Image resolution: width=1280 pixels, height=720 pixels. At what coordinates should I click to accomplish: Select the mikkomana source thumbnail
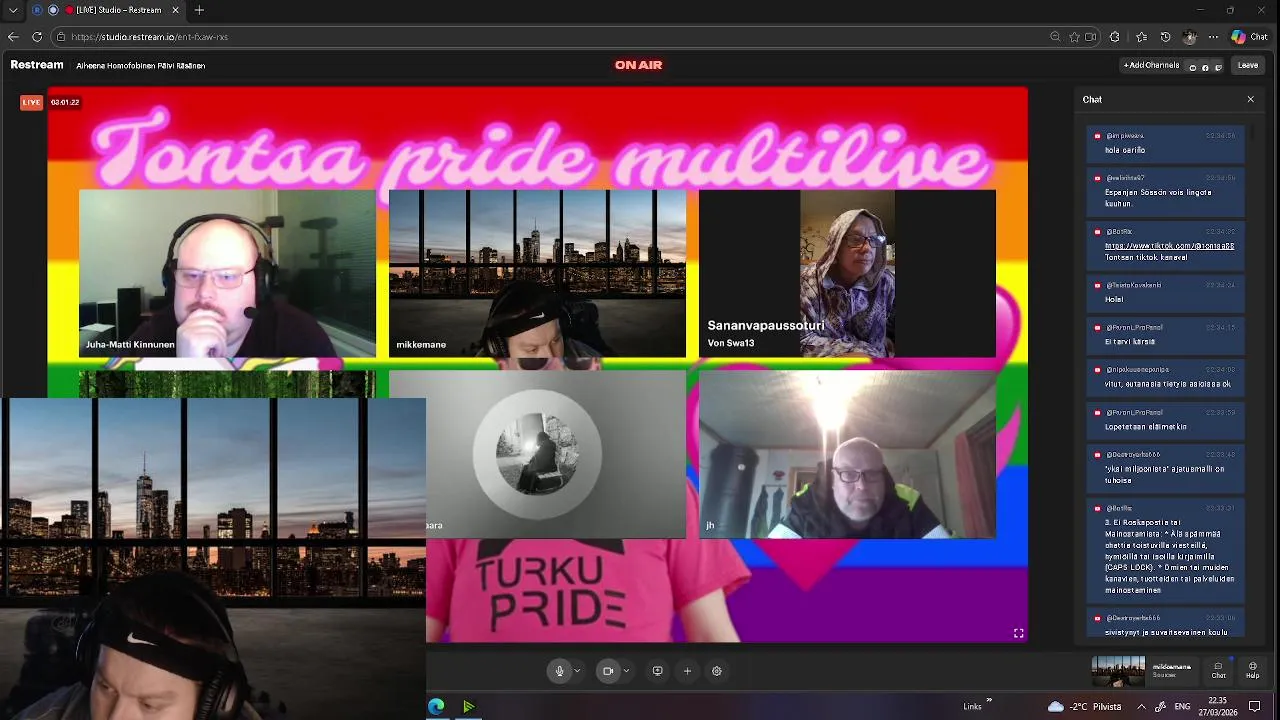point(1118,671)
